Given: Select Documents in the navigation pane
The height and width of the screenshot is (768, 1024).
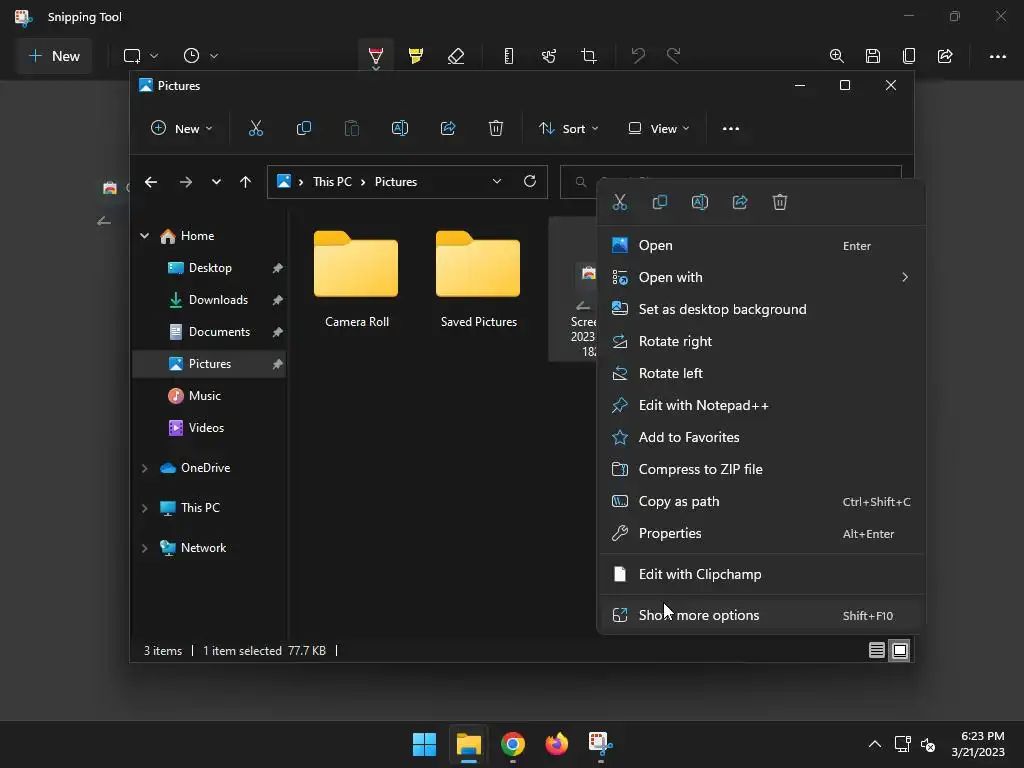Looking at the screenshot, I should pyautogui.click(x=210, y=332).
